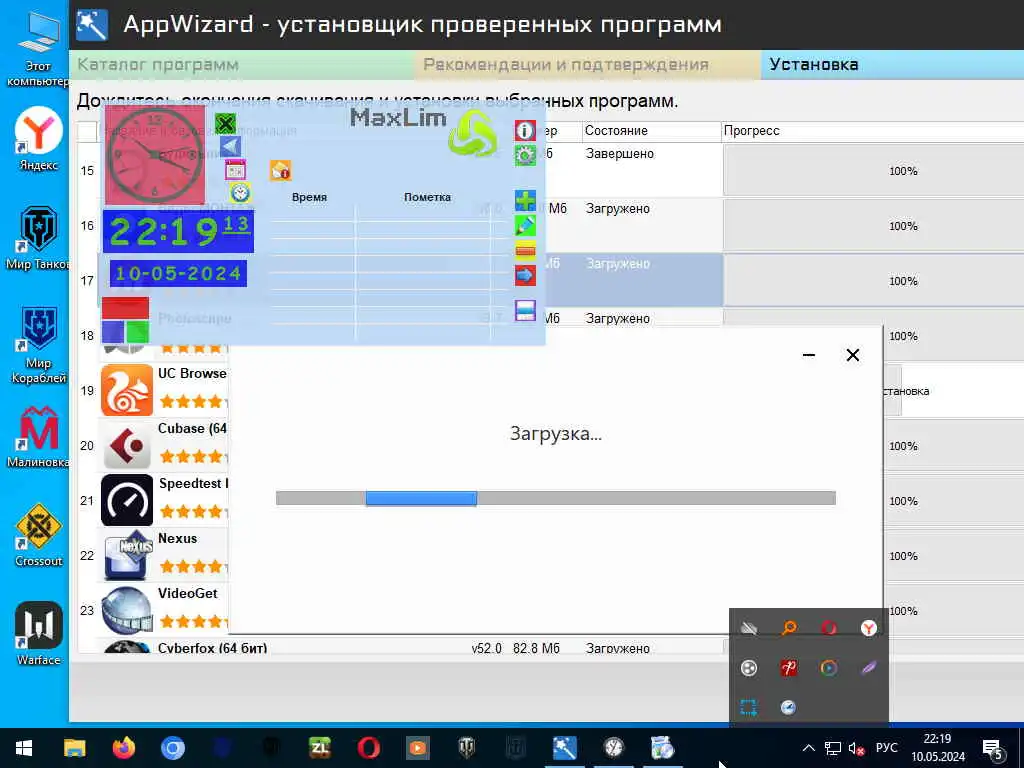Open Мир Танков desktop shortcut

(x=38, y=238)
